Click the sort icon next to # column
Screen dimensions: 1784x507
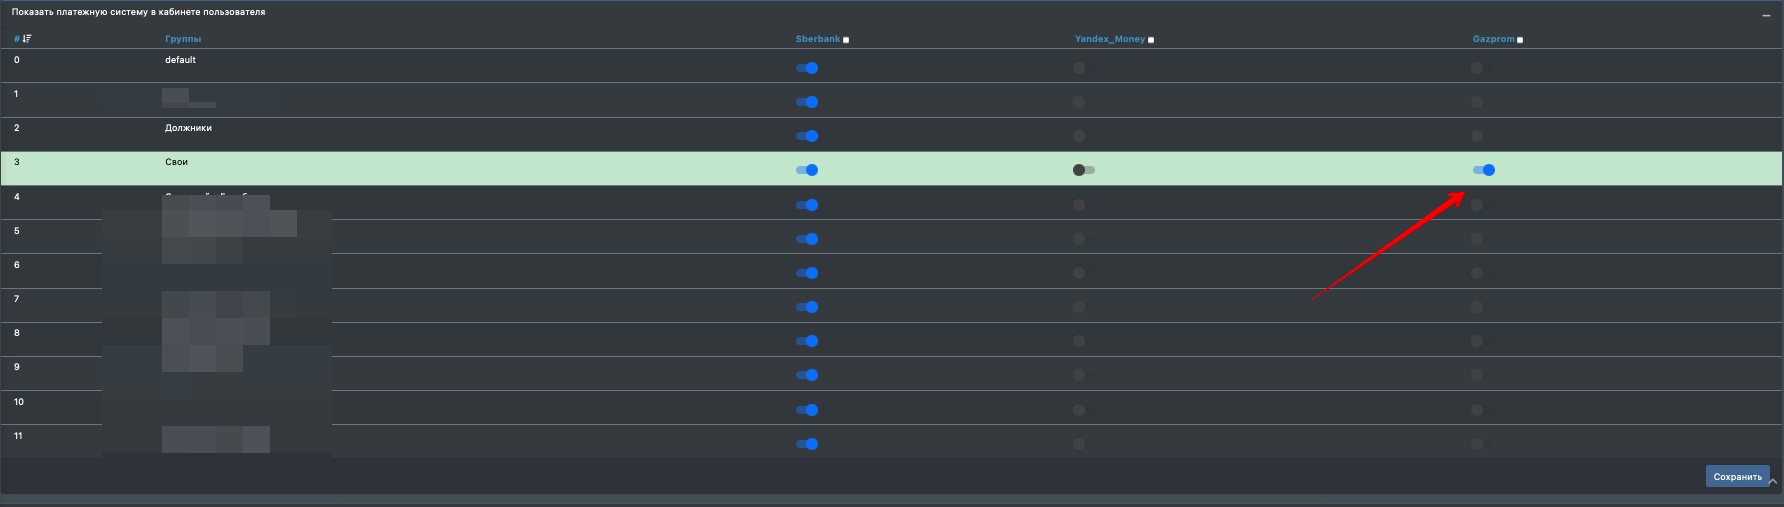click(x=26, y=39)
